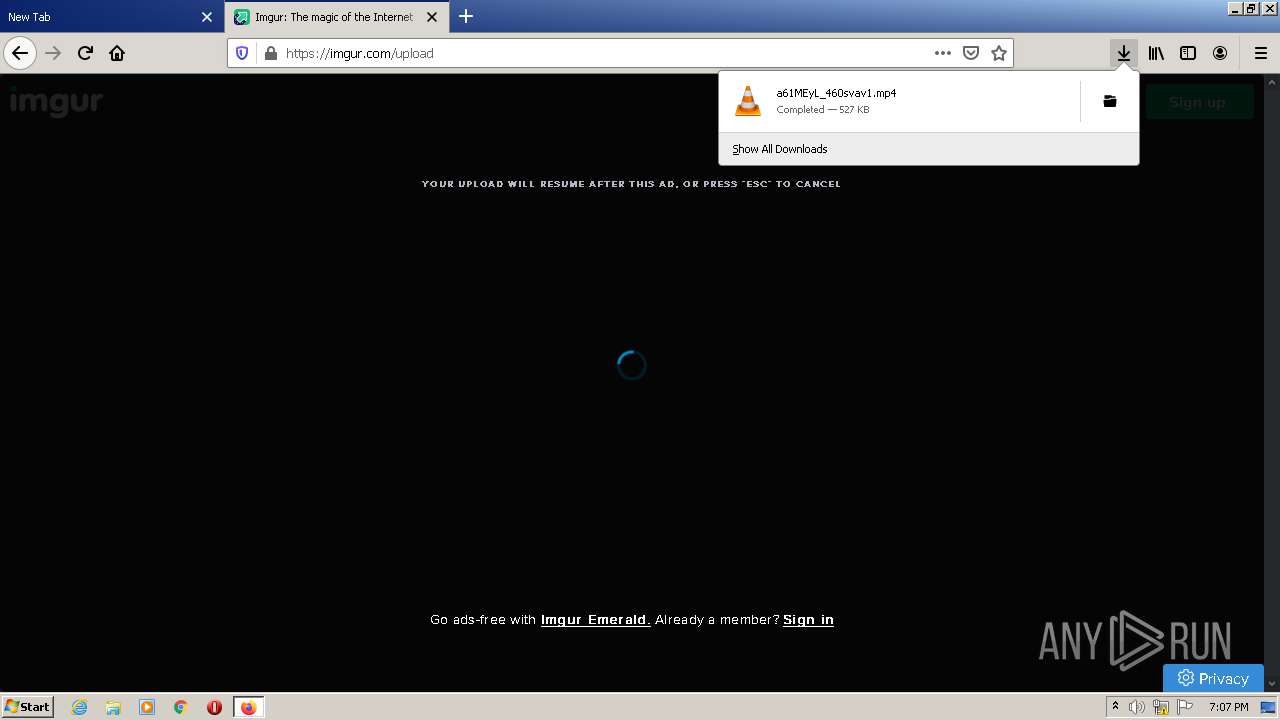
Task: Launch Chrome from taskbar
Action: (181, 707)
